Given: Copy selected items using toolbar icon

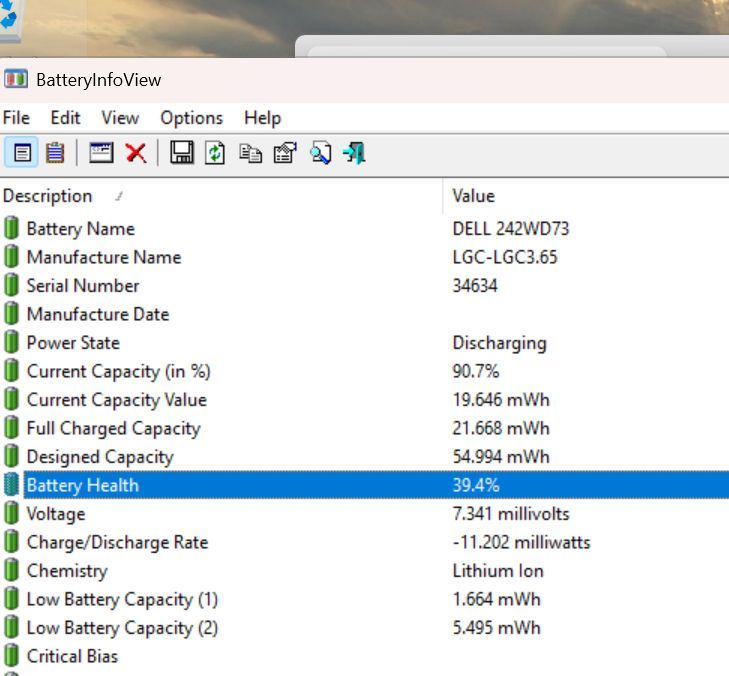Looking at the screenshot, I should click(x=250, y=153).
